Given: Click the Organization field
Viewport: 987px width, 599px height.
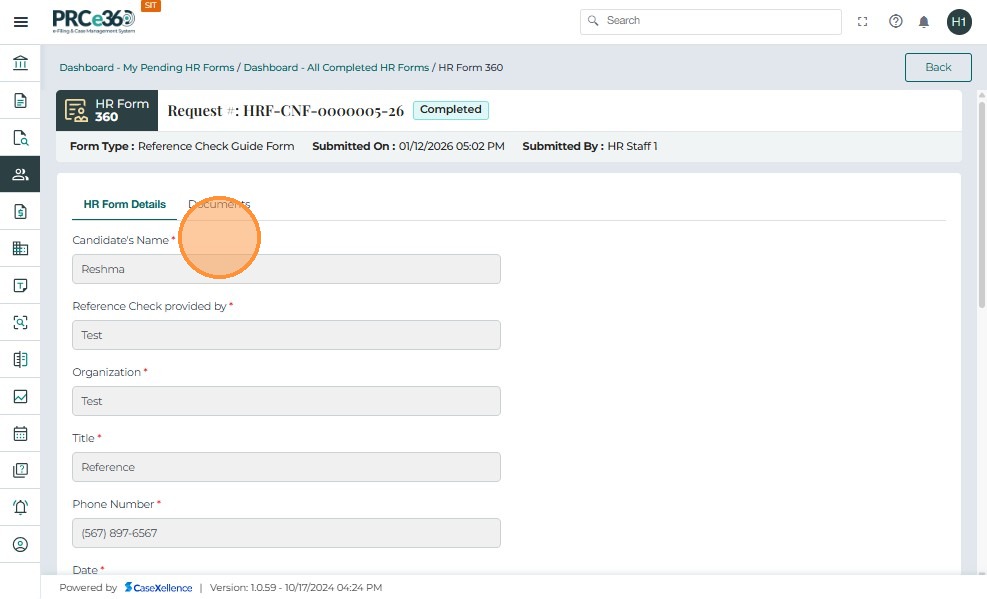Looking at the screenshot, I should [286, 401].
